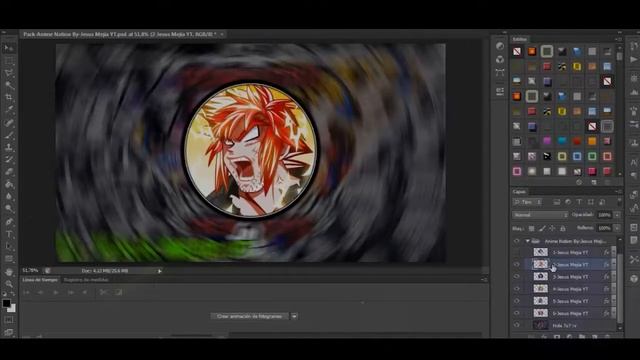Filter layers by type layers (T icon)
The height and width of the screenshot is (360, 640).
click(x=579, y=202)
